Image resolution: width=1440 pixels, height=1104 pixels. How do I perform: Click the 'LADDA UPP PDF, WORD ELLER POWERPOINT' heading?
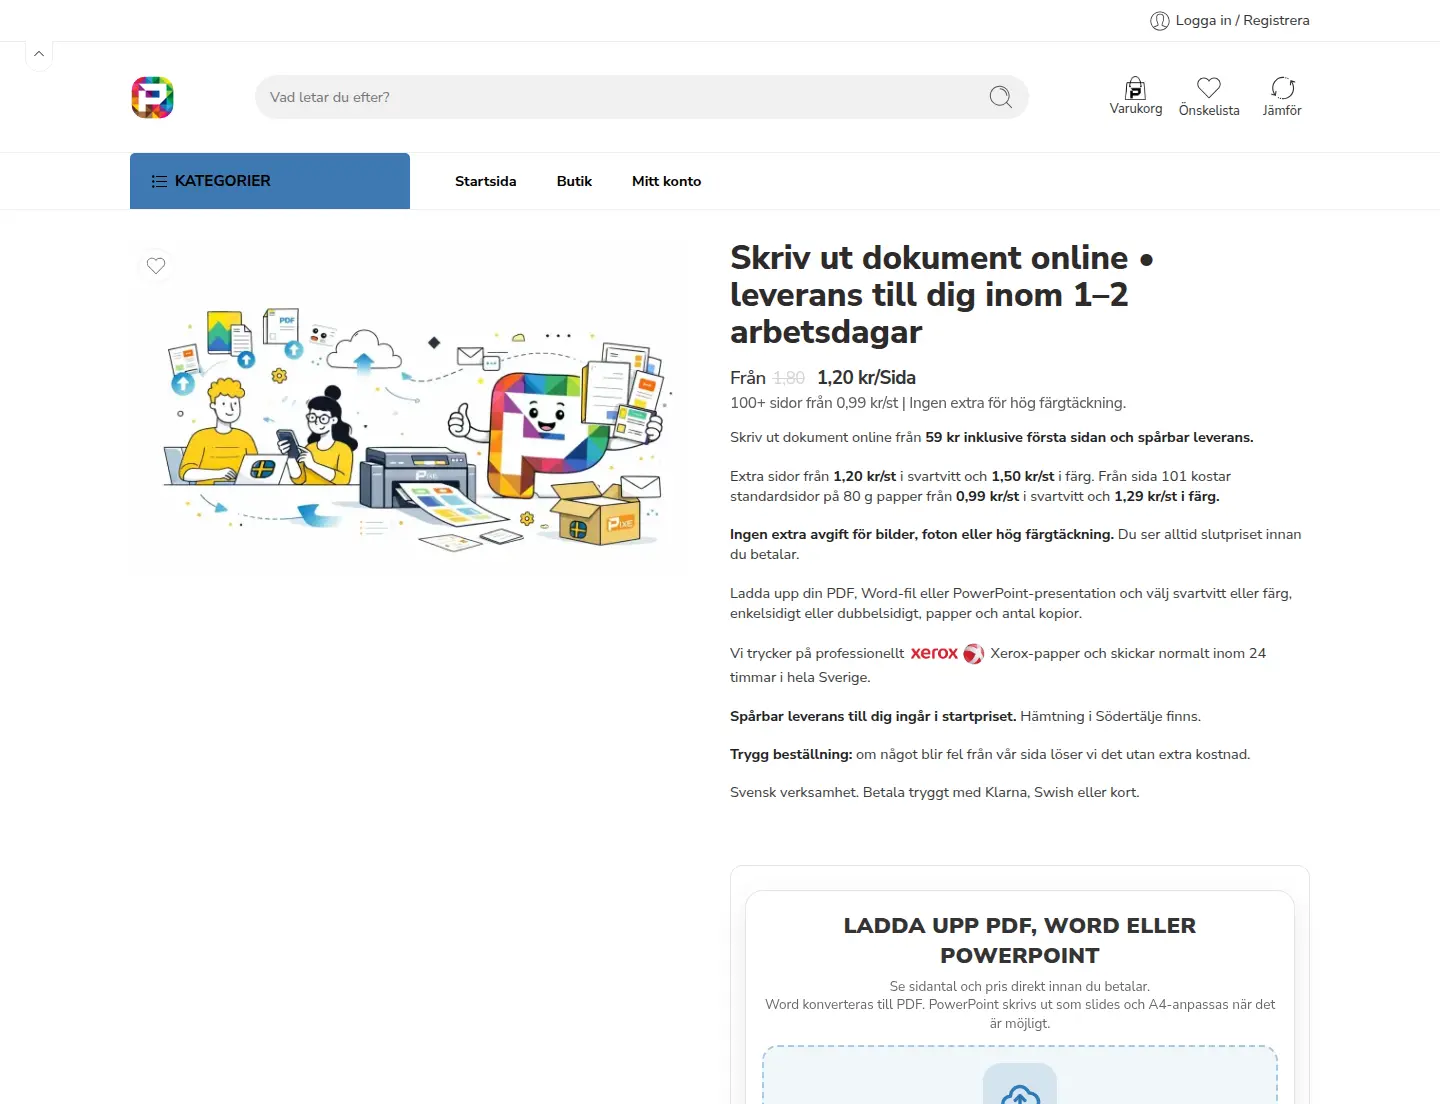1020,940
